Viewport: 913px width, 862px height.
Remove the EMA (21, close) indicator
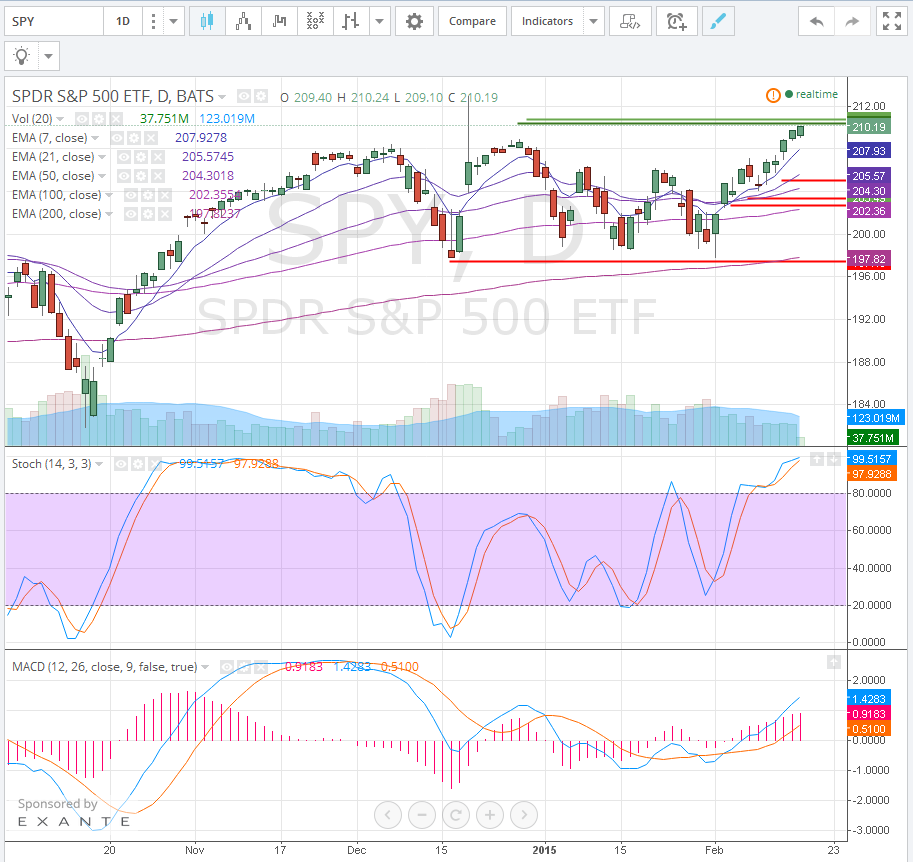(158, 157)
